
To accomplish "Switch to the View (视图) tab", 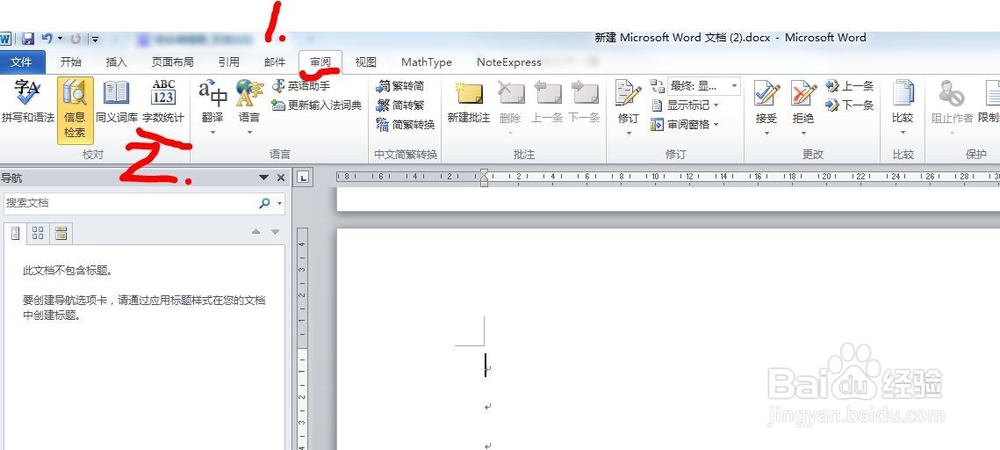I will [365, 62].
